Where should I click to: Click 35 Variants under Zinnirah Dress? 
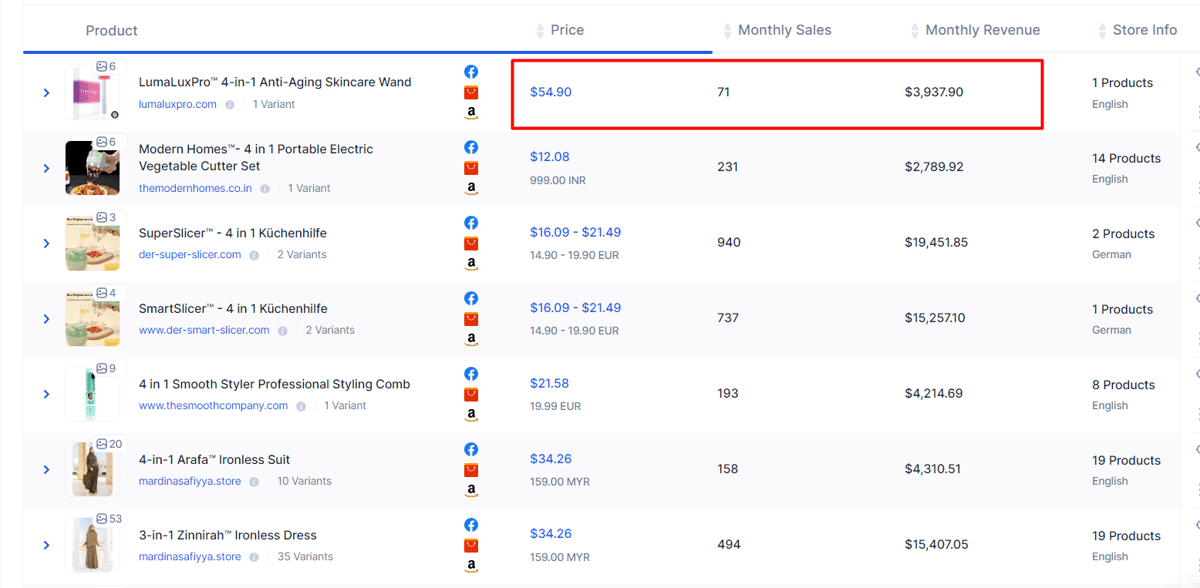click(x=303, y=557)
